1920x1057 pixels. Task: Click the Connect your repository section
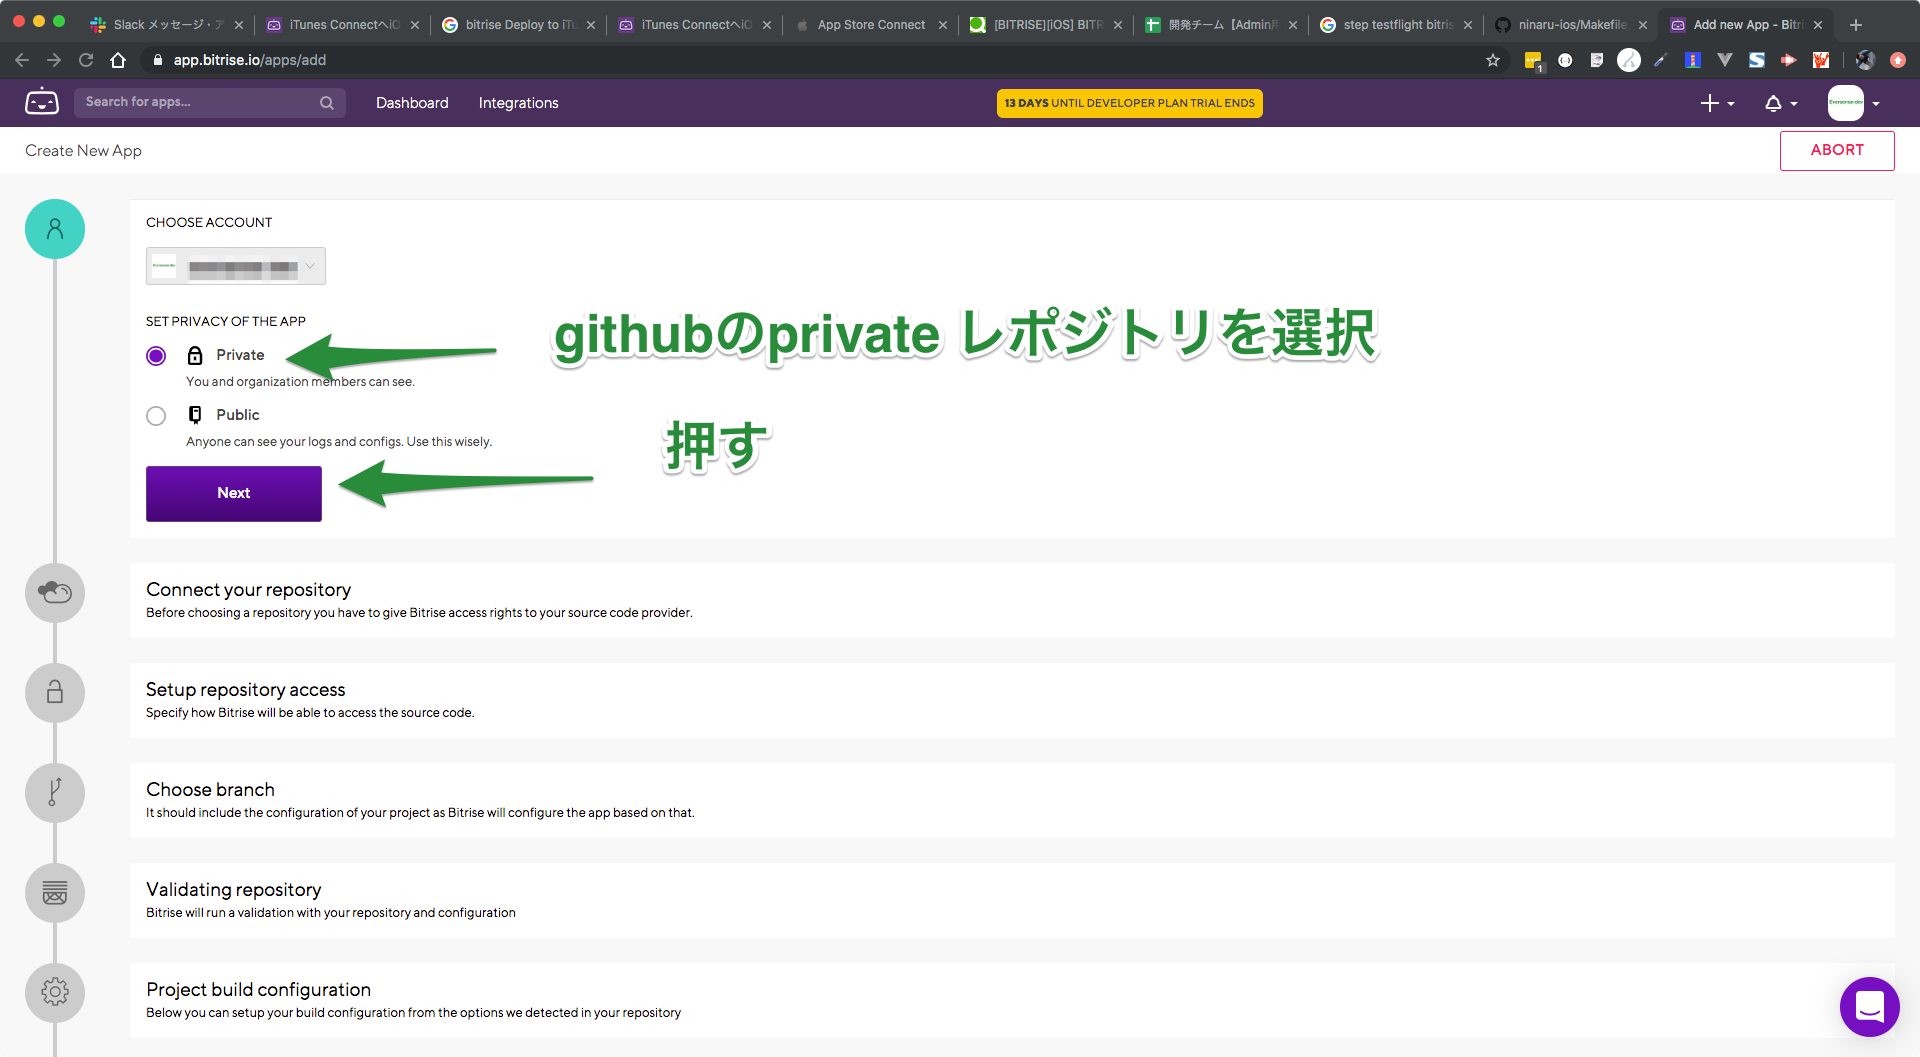(1012, 600)
